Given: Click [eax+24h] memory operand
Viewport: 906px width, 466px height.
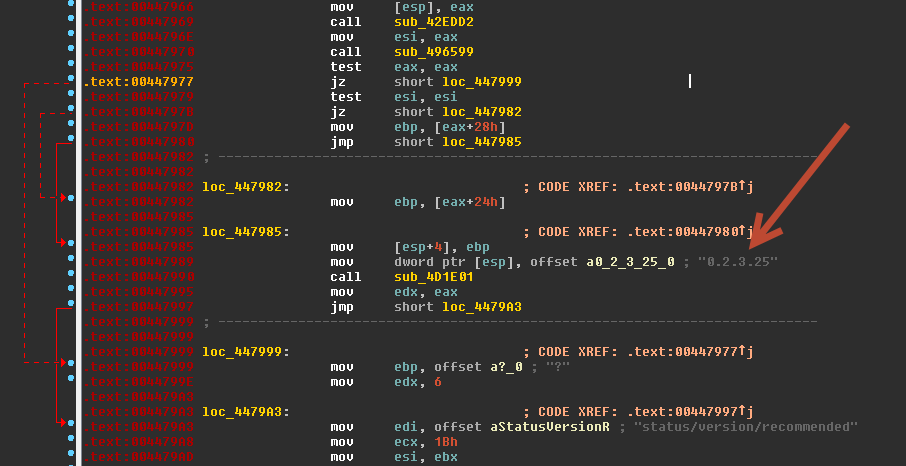Looking at the screenshot, I should [470, 202].
